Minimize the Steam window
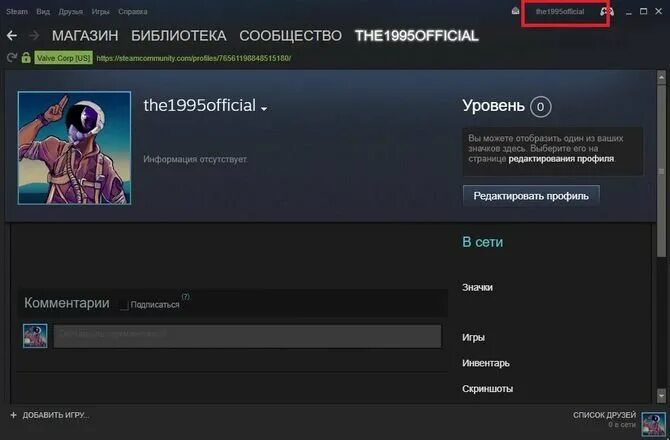This screenshot has width=670, height=440. [629, 12]
